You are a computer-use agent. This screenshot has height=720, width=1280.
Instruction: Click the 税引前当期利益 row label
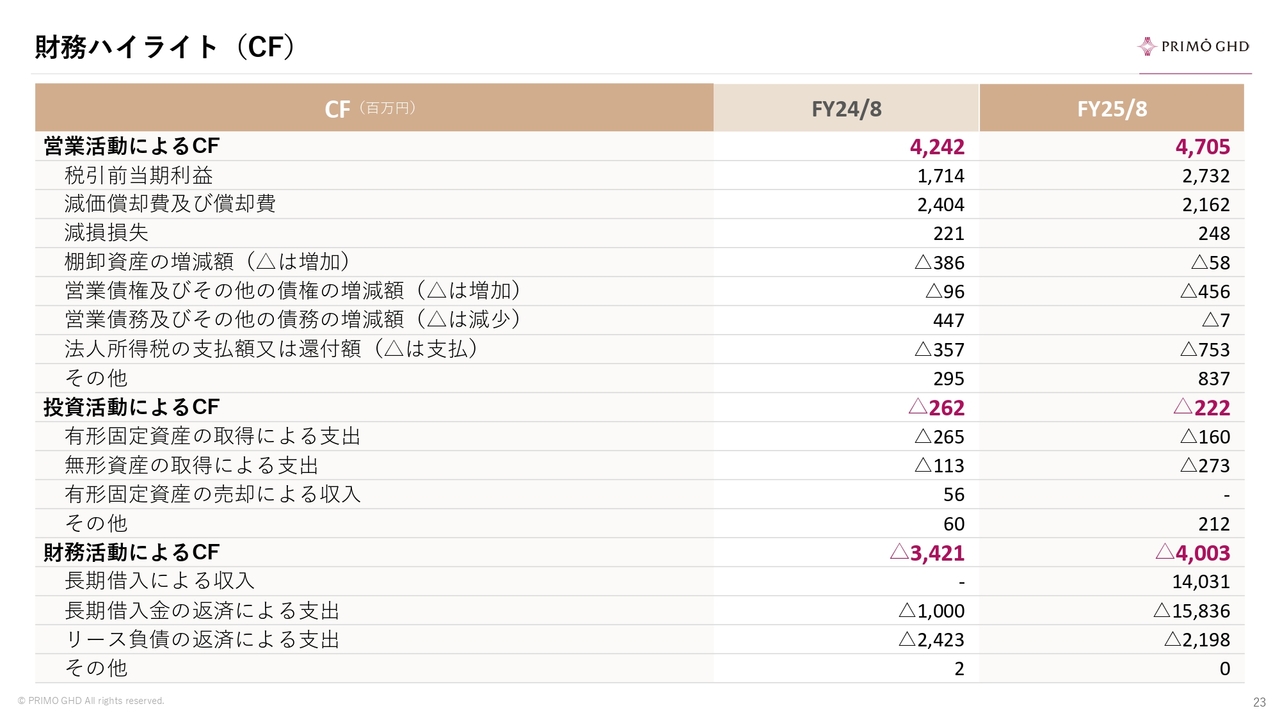click(x=139, y=176)
